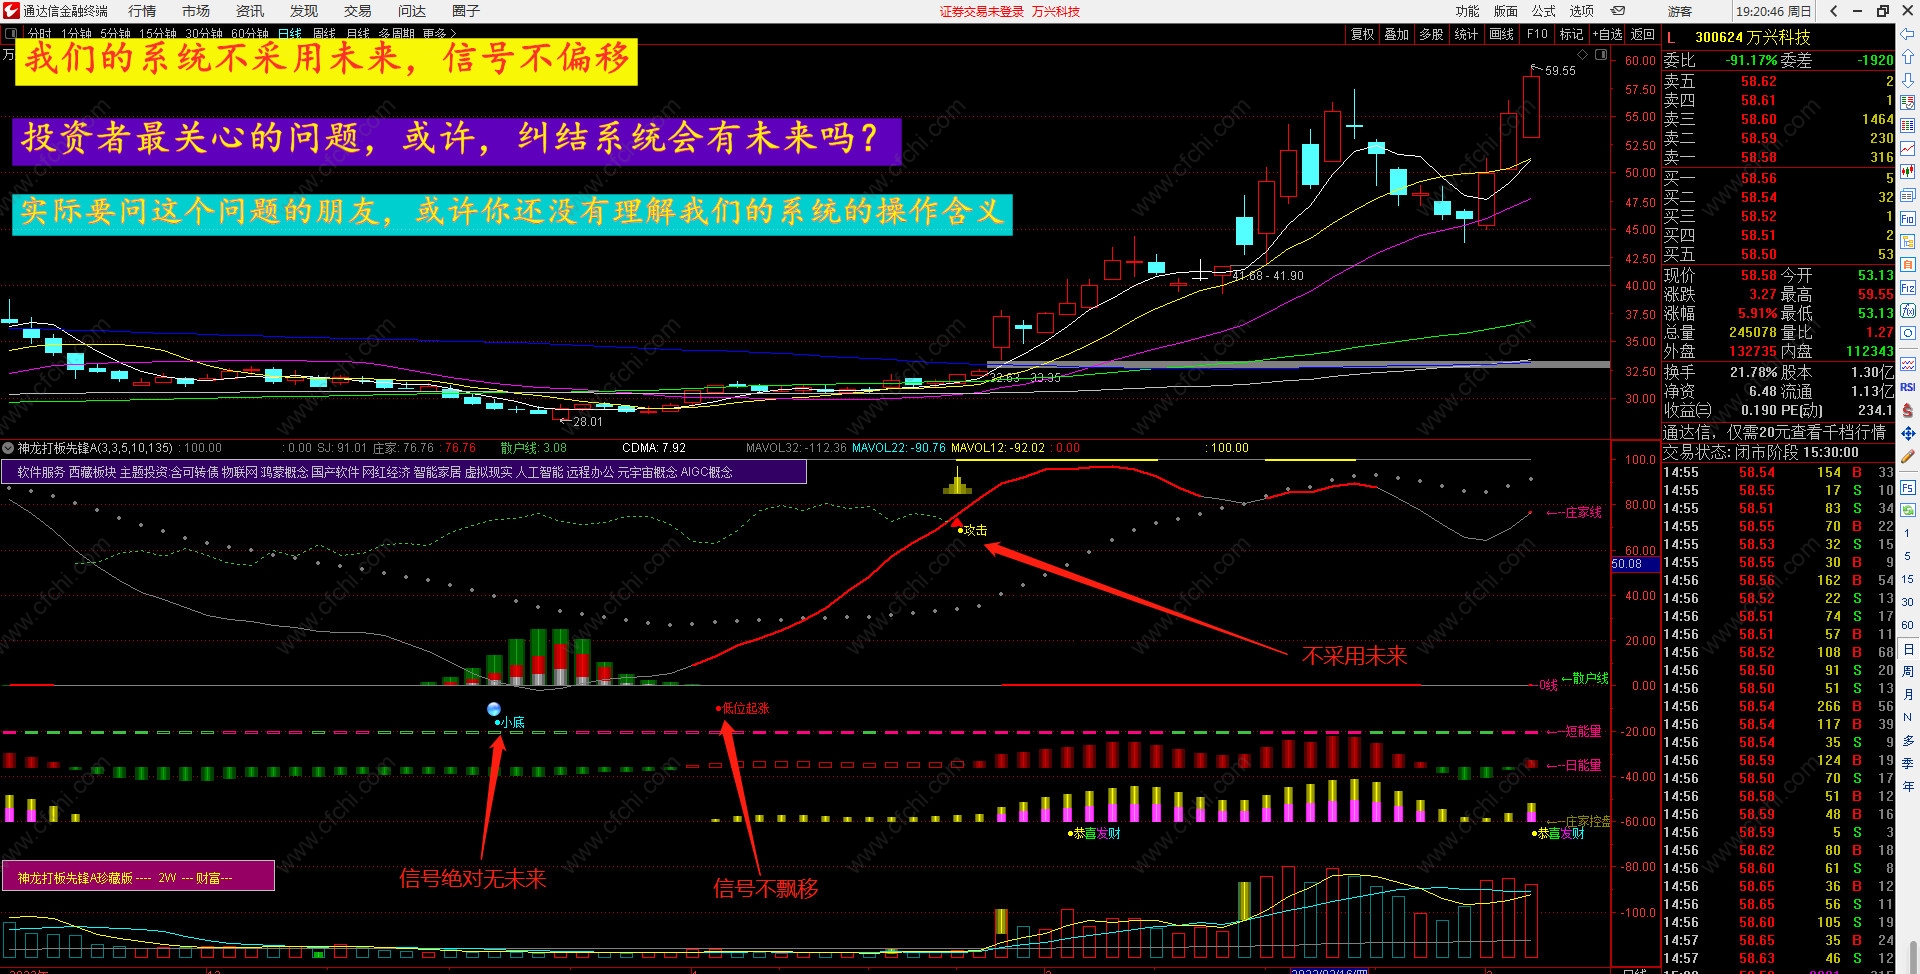This screenshot has width=1920, height=974.
Task: Click the 标记 button
Action: pos(1571,34)
